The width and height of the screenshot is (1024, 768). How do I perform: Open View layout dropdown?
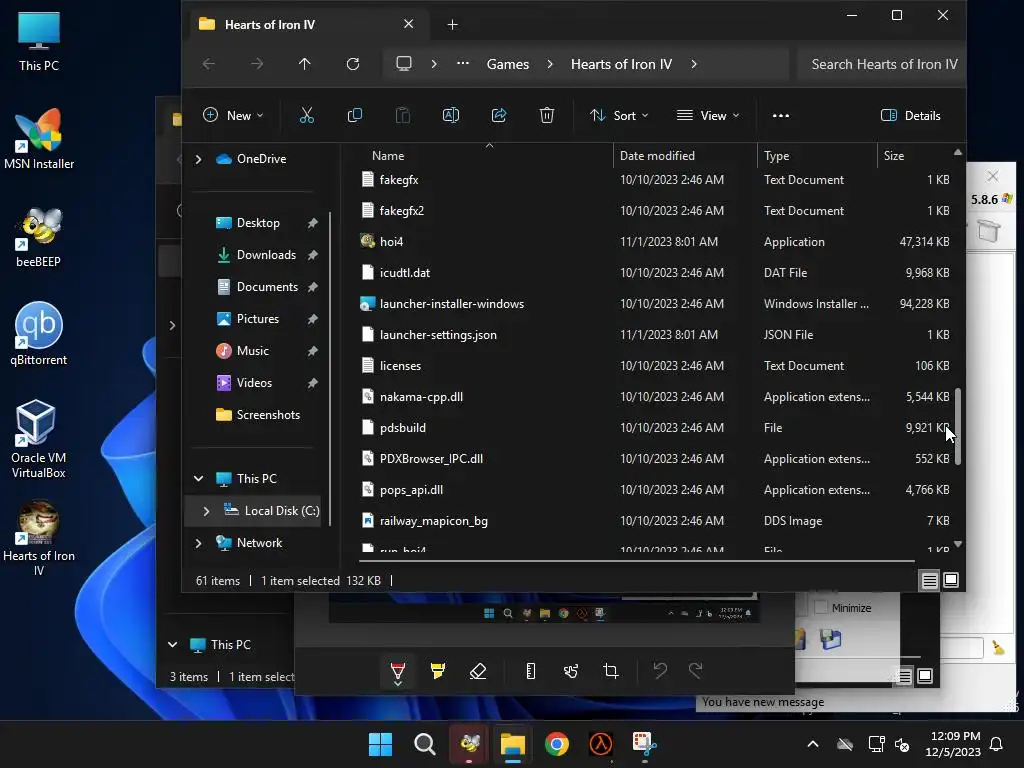pos(708,116)
